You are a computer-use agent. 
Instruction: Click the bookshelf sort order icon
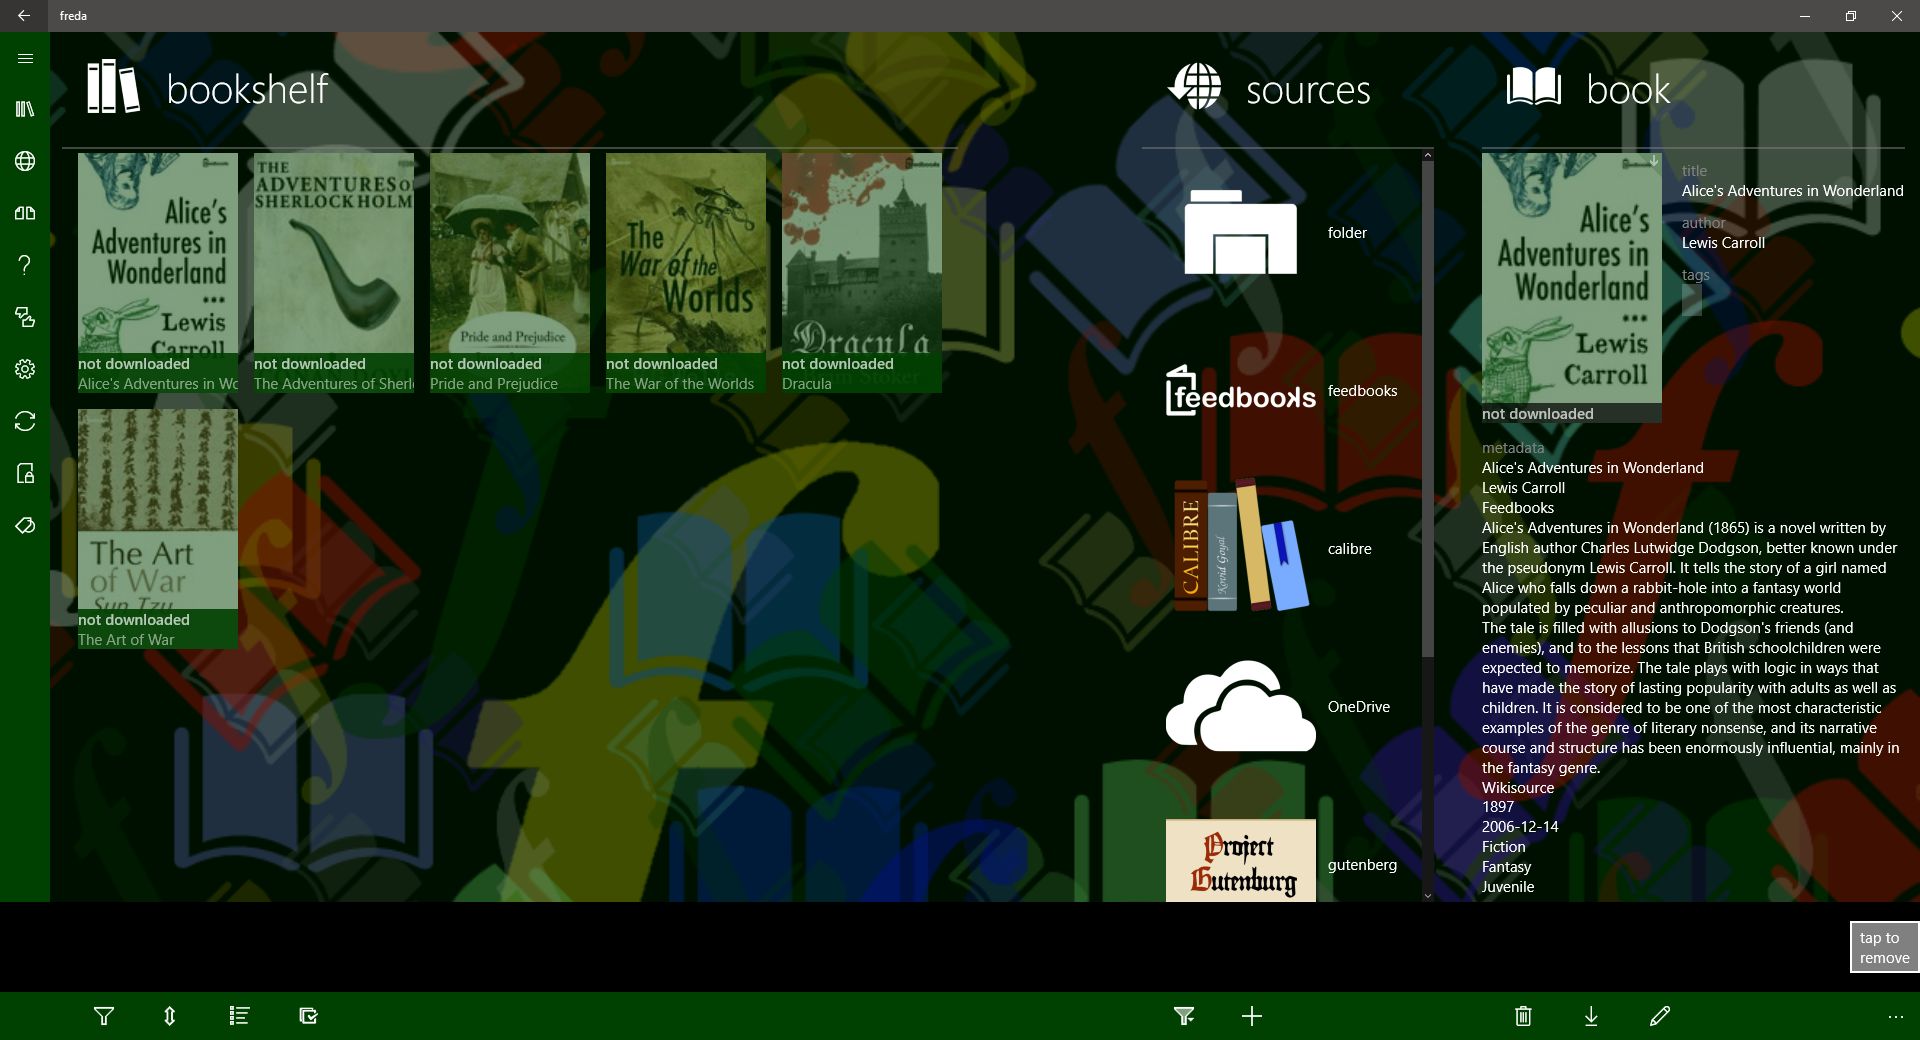point(169,1016)
